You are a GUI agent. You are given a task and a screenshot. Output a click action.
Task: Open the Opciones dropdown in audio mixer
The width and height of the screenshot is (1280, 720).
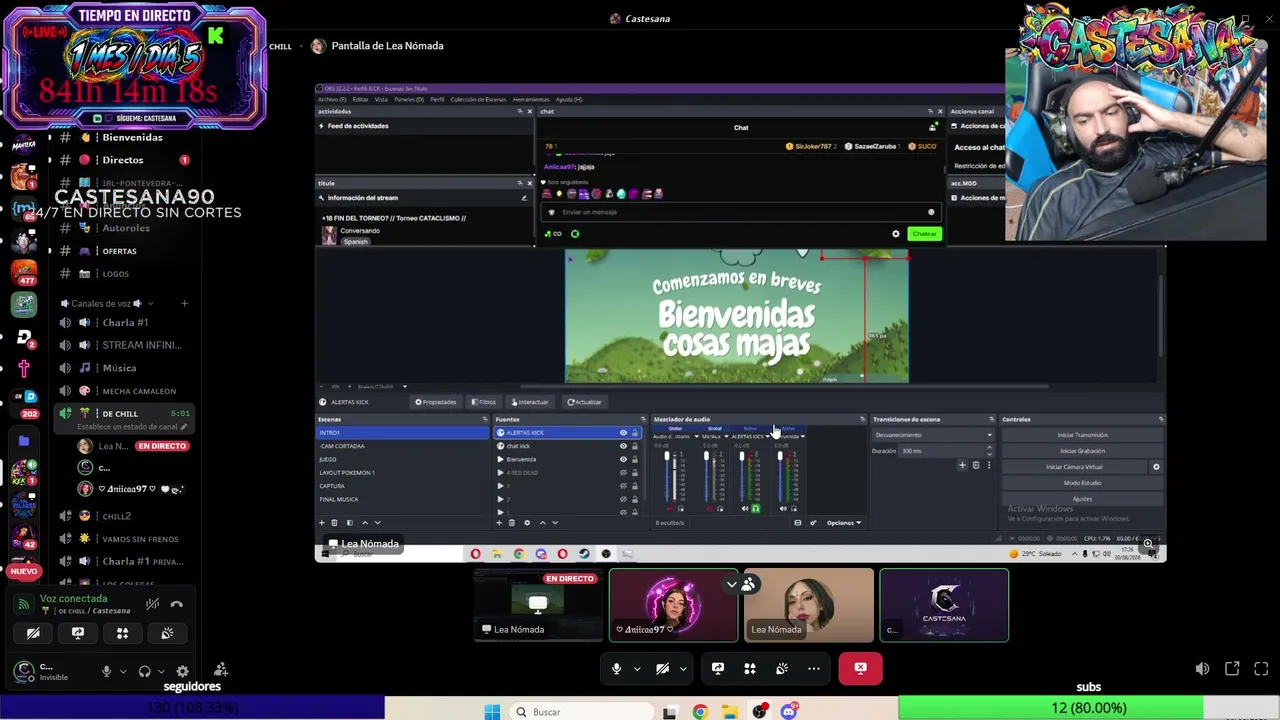click(843, 523)
